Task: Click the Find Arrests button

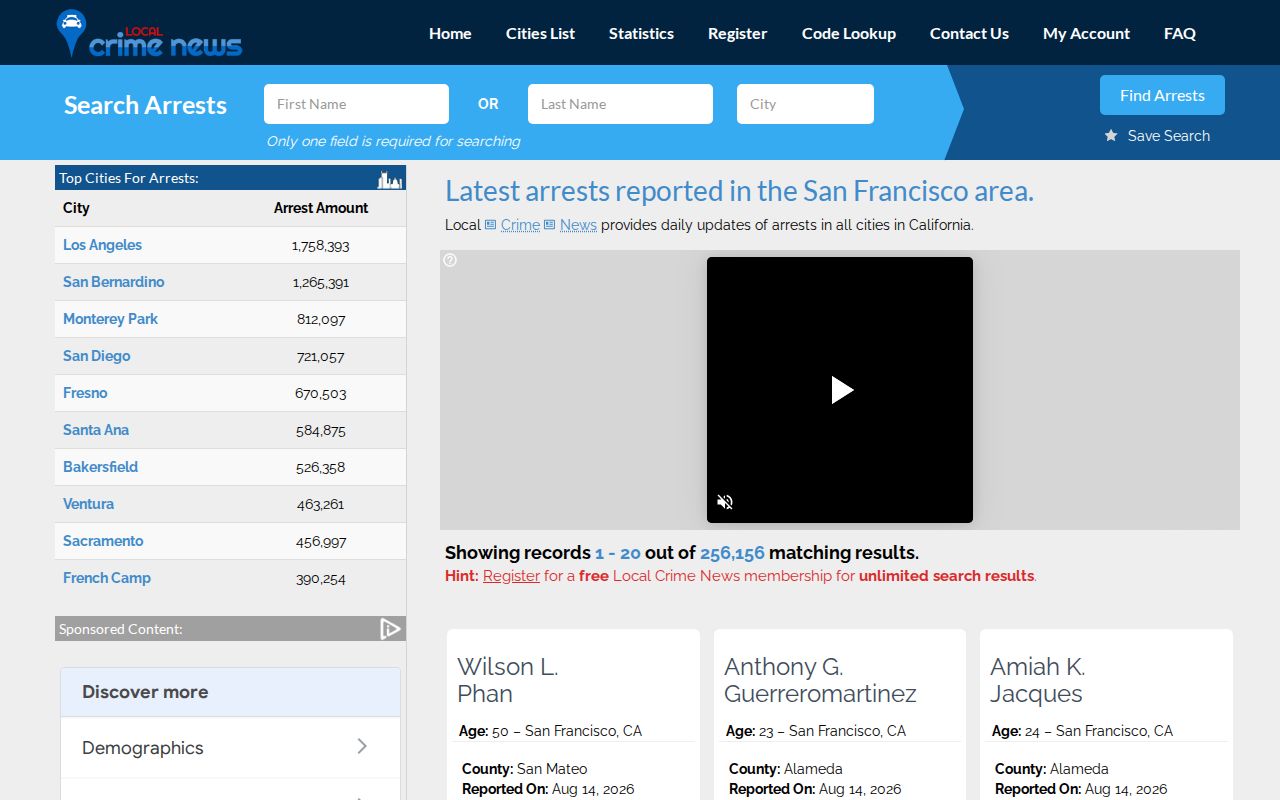Action: pyautogui.click(x=1162, y=95)
